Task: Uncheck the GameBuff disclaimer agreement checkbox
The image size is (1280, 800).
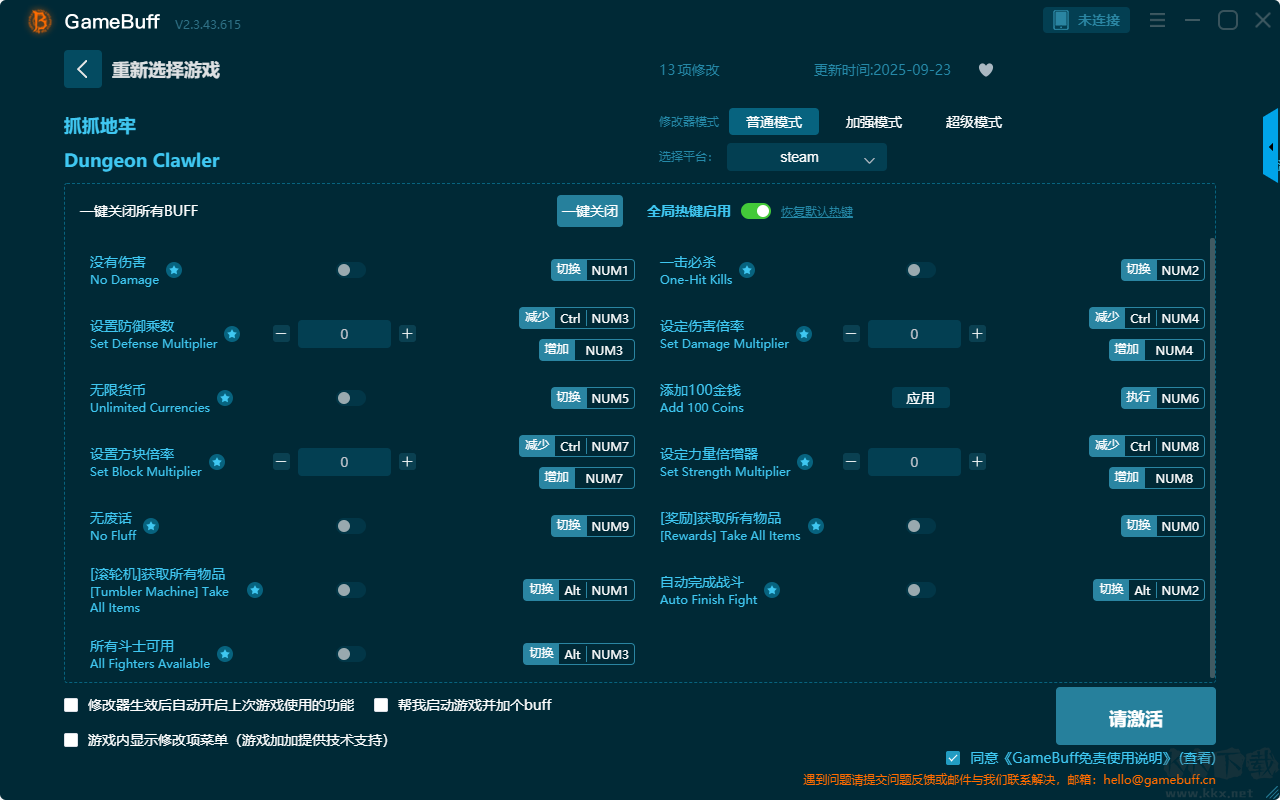Action: pyautogui.click(x=953, y=758)
